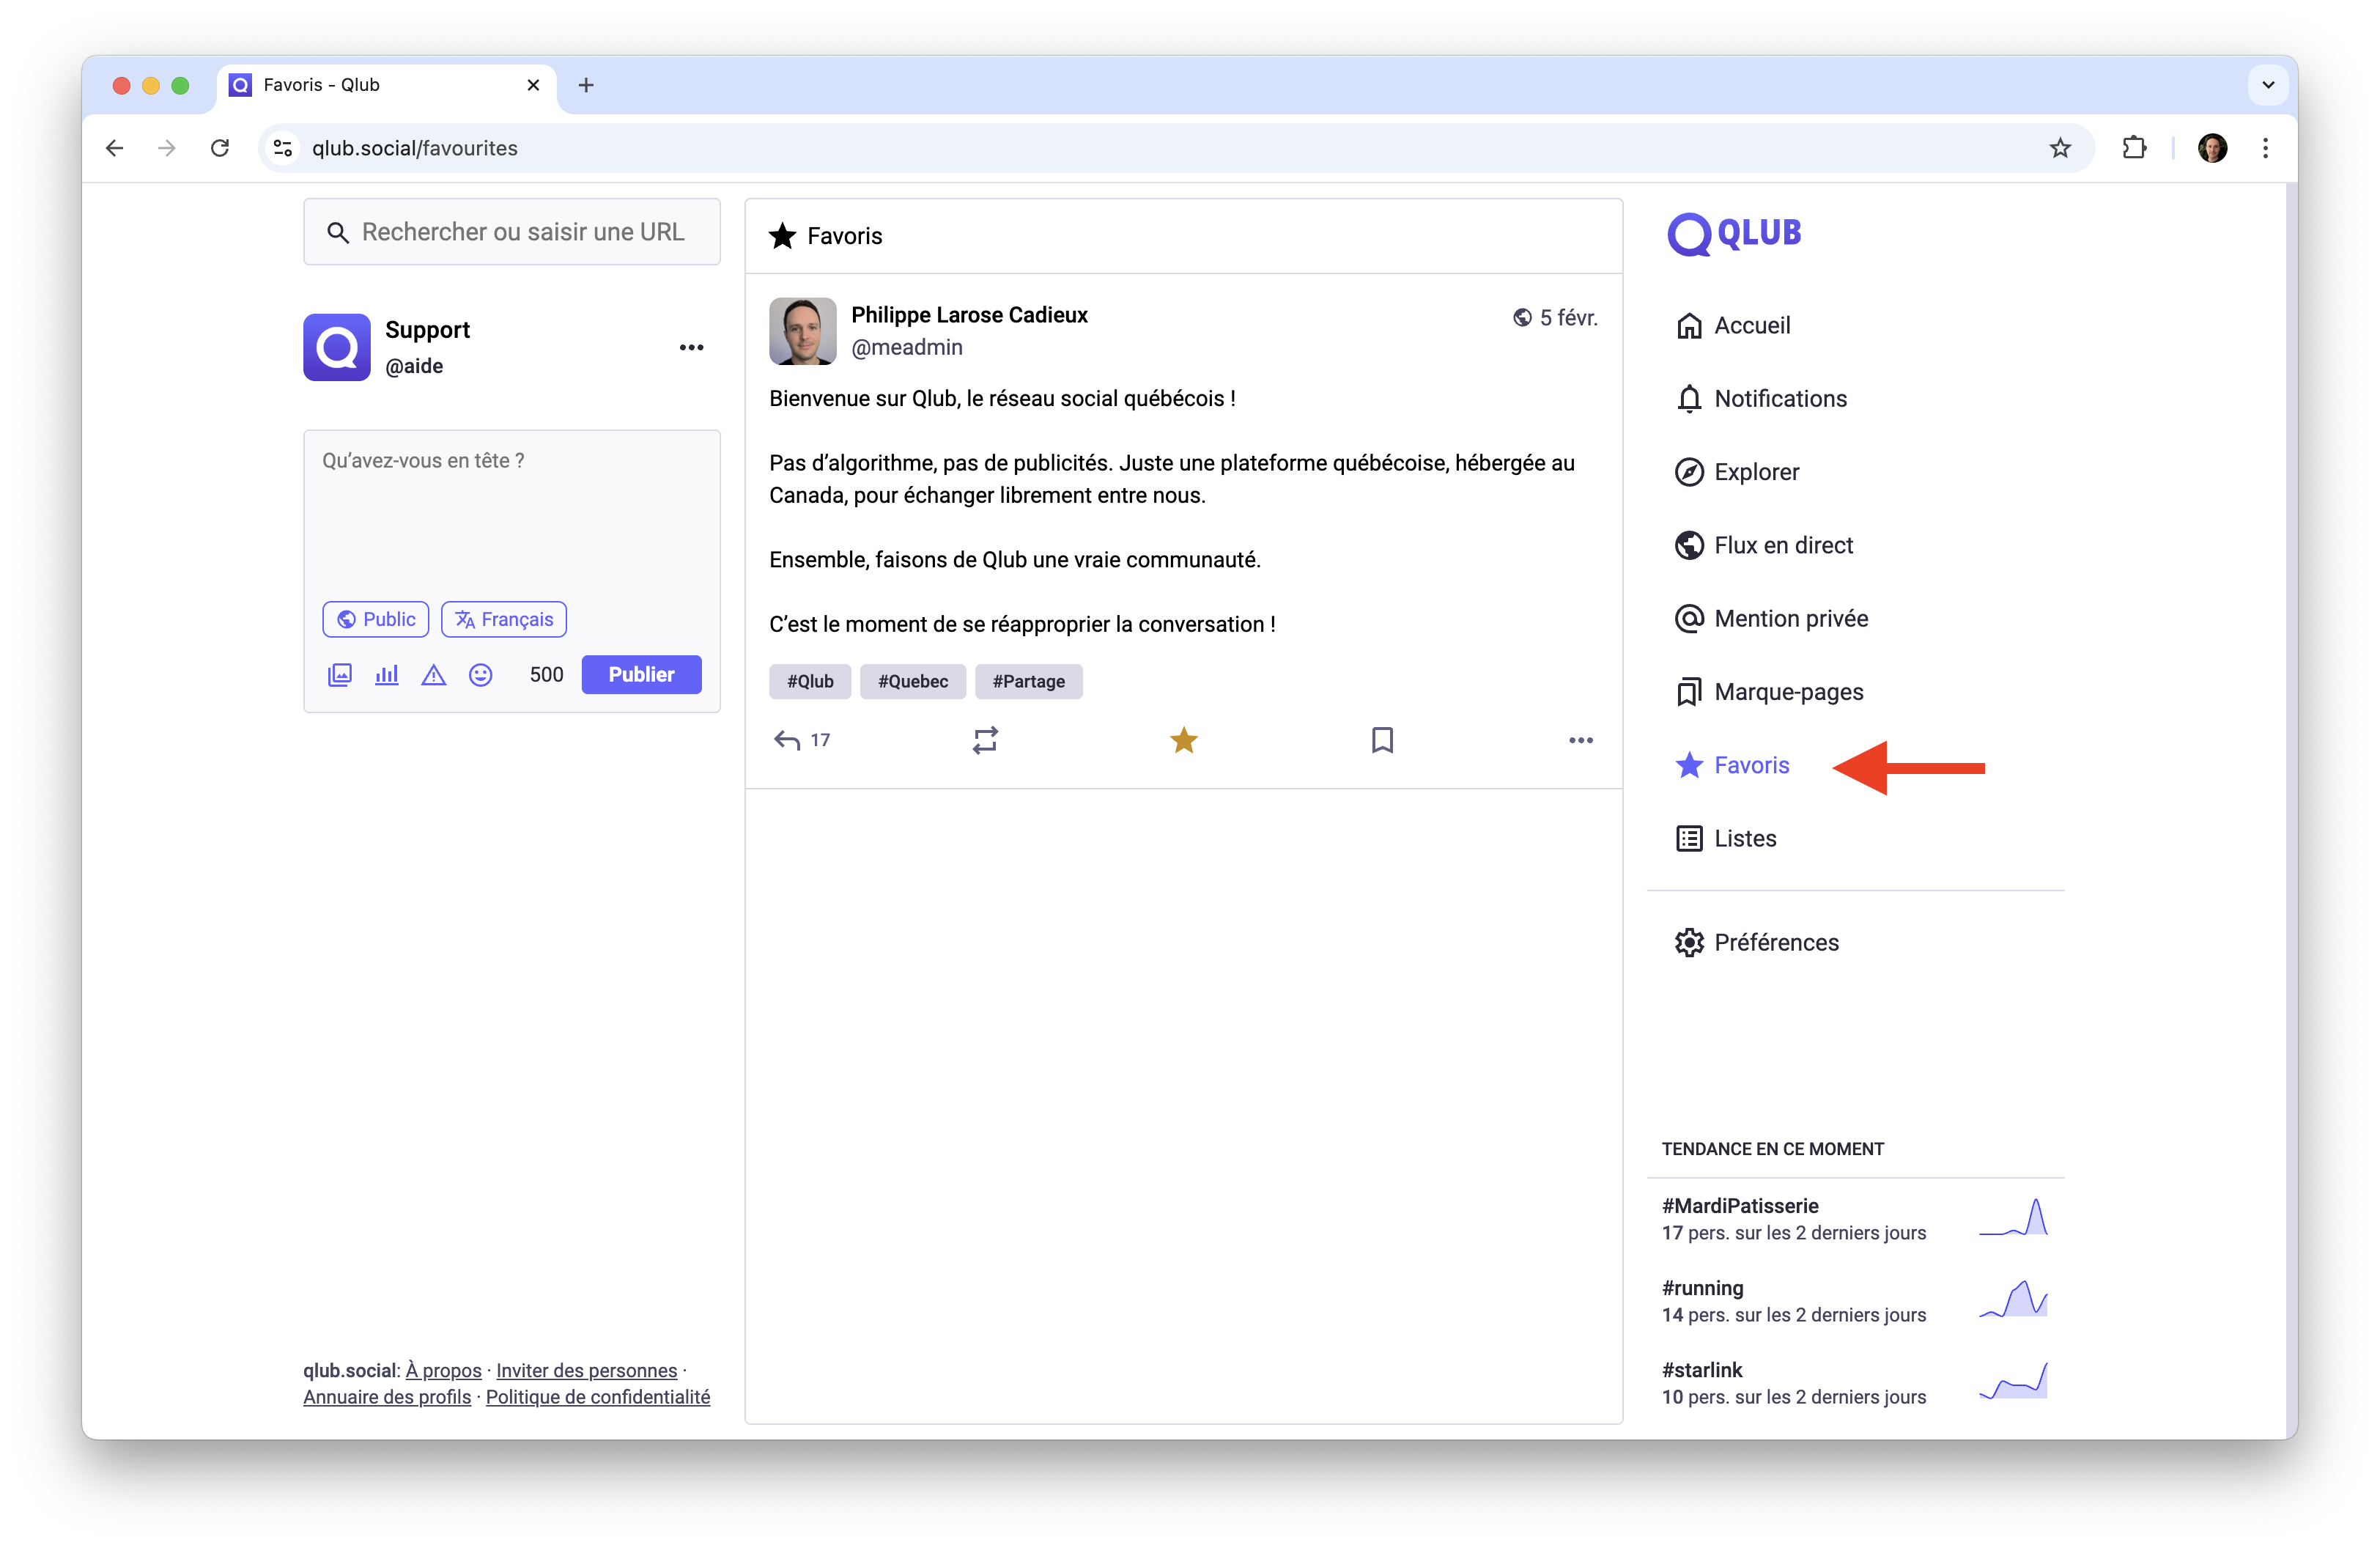
Task: Bookmark this page with the star icon
Action: (x=2060, y=148)
